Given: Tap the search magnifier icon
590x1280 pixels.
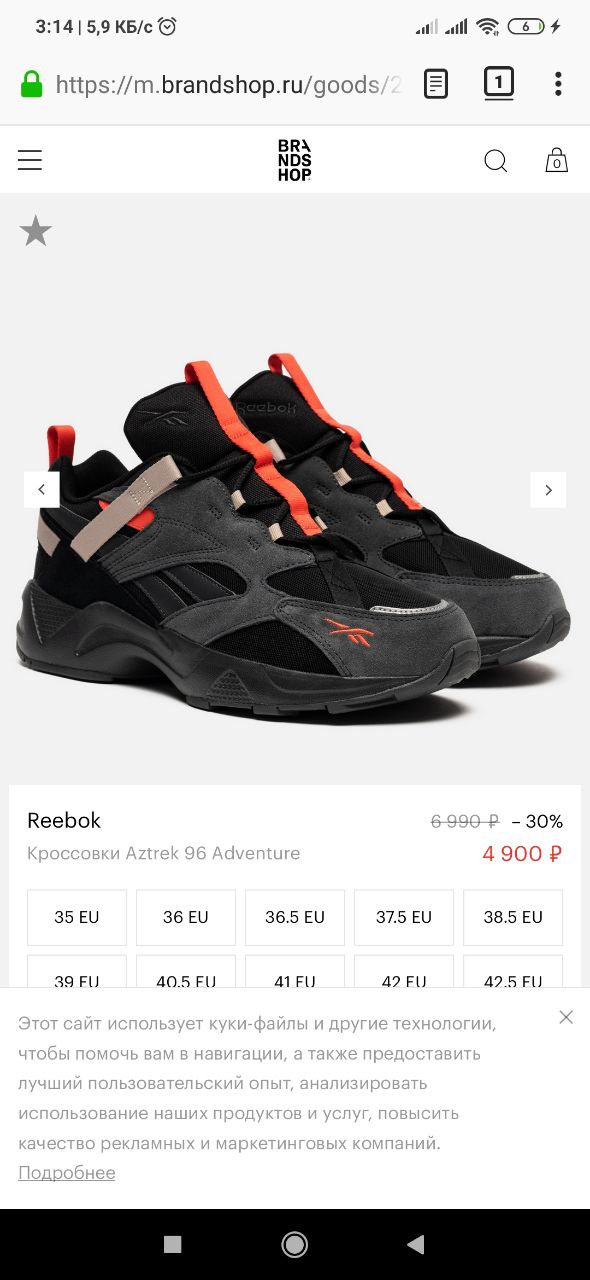Looking at the screenshot, I should pos(496,160).
